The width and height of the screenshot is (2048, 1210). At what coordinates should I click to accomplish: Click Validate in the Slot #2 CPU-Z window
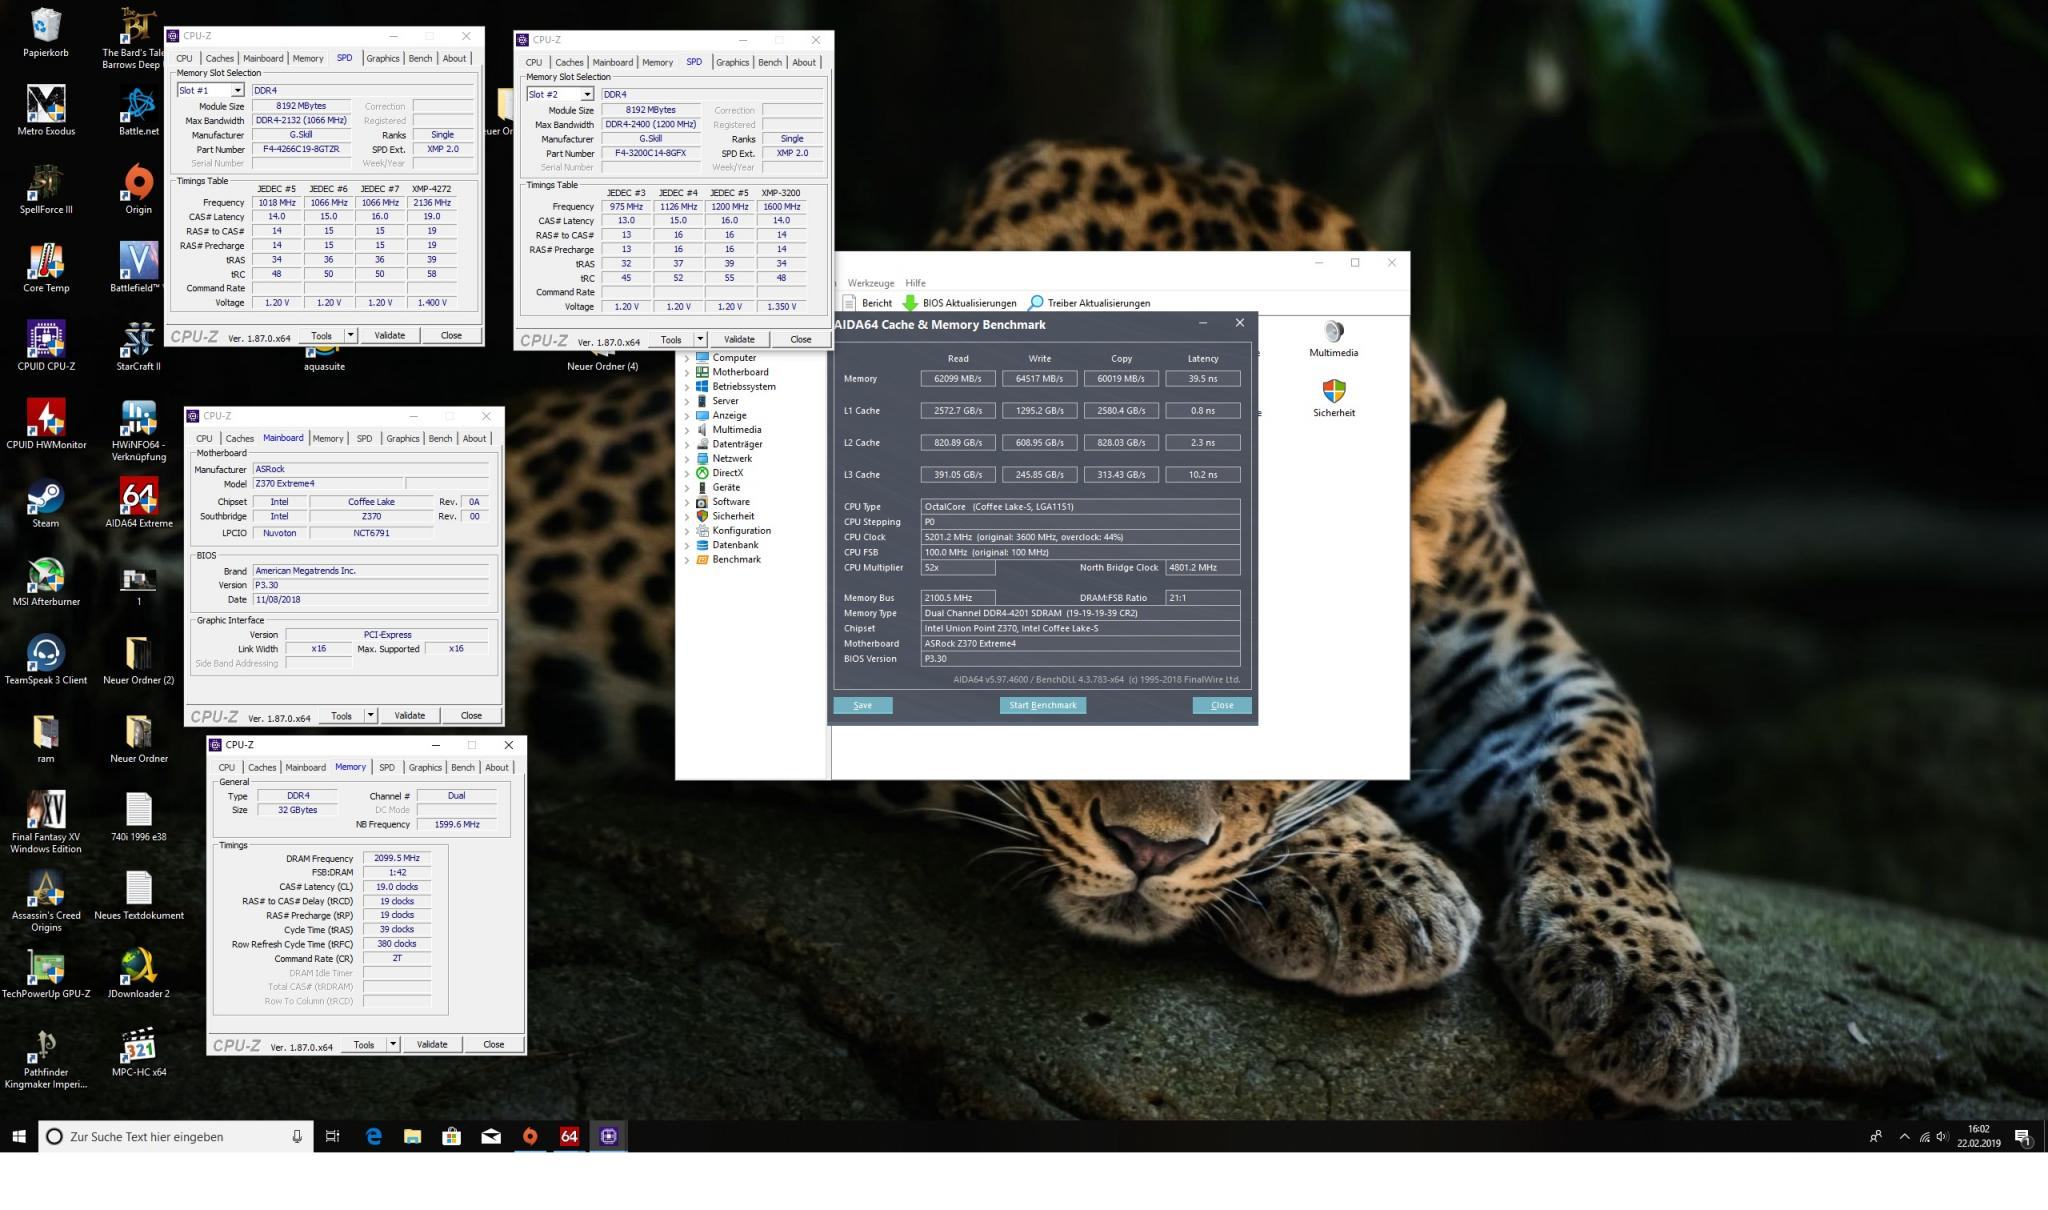tap(739, 339)
